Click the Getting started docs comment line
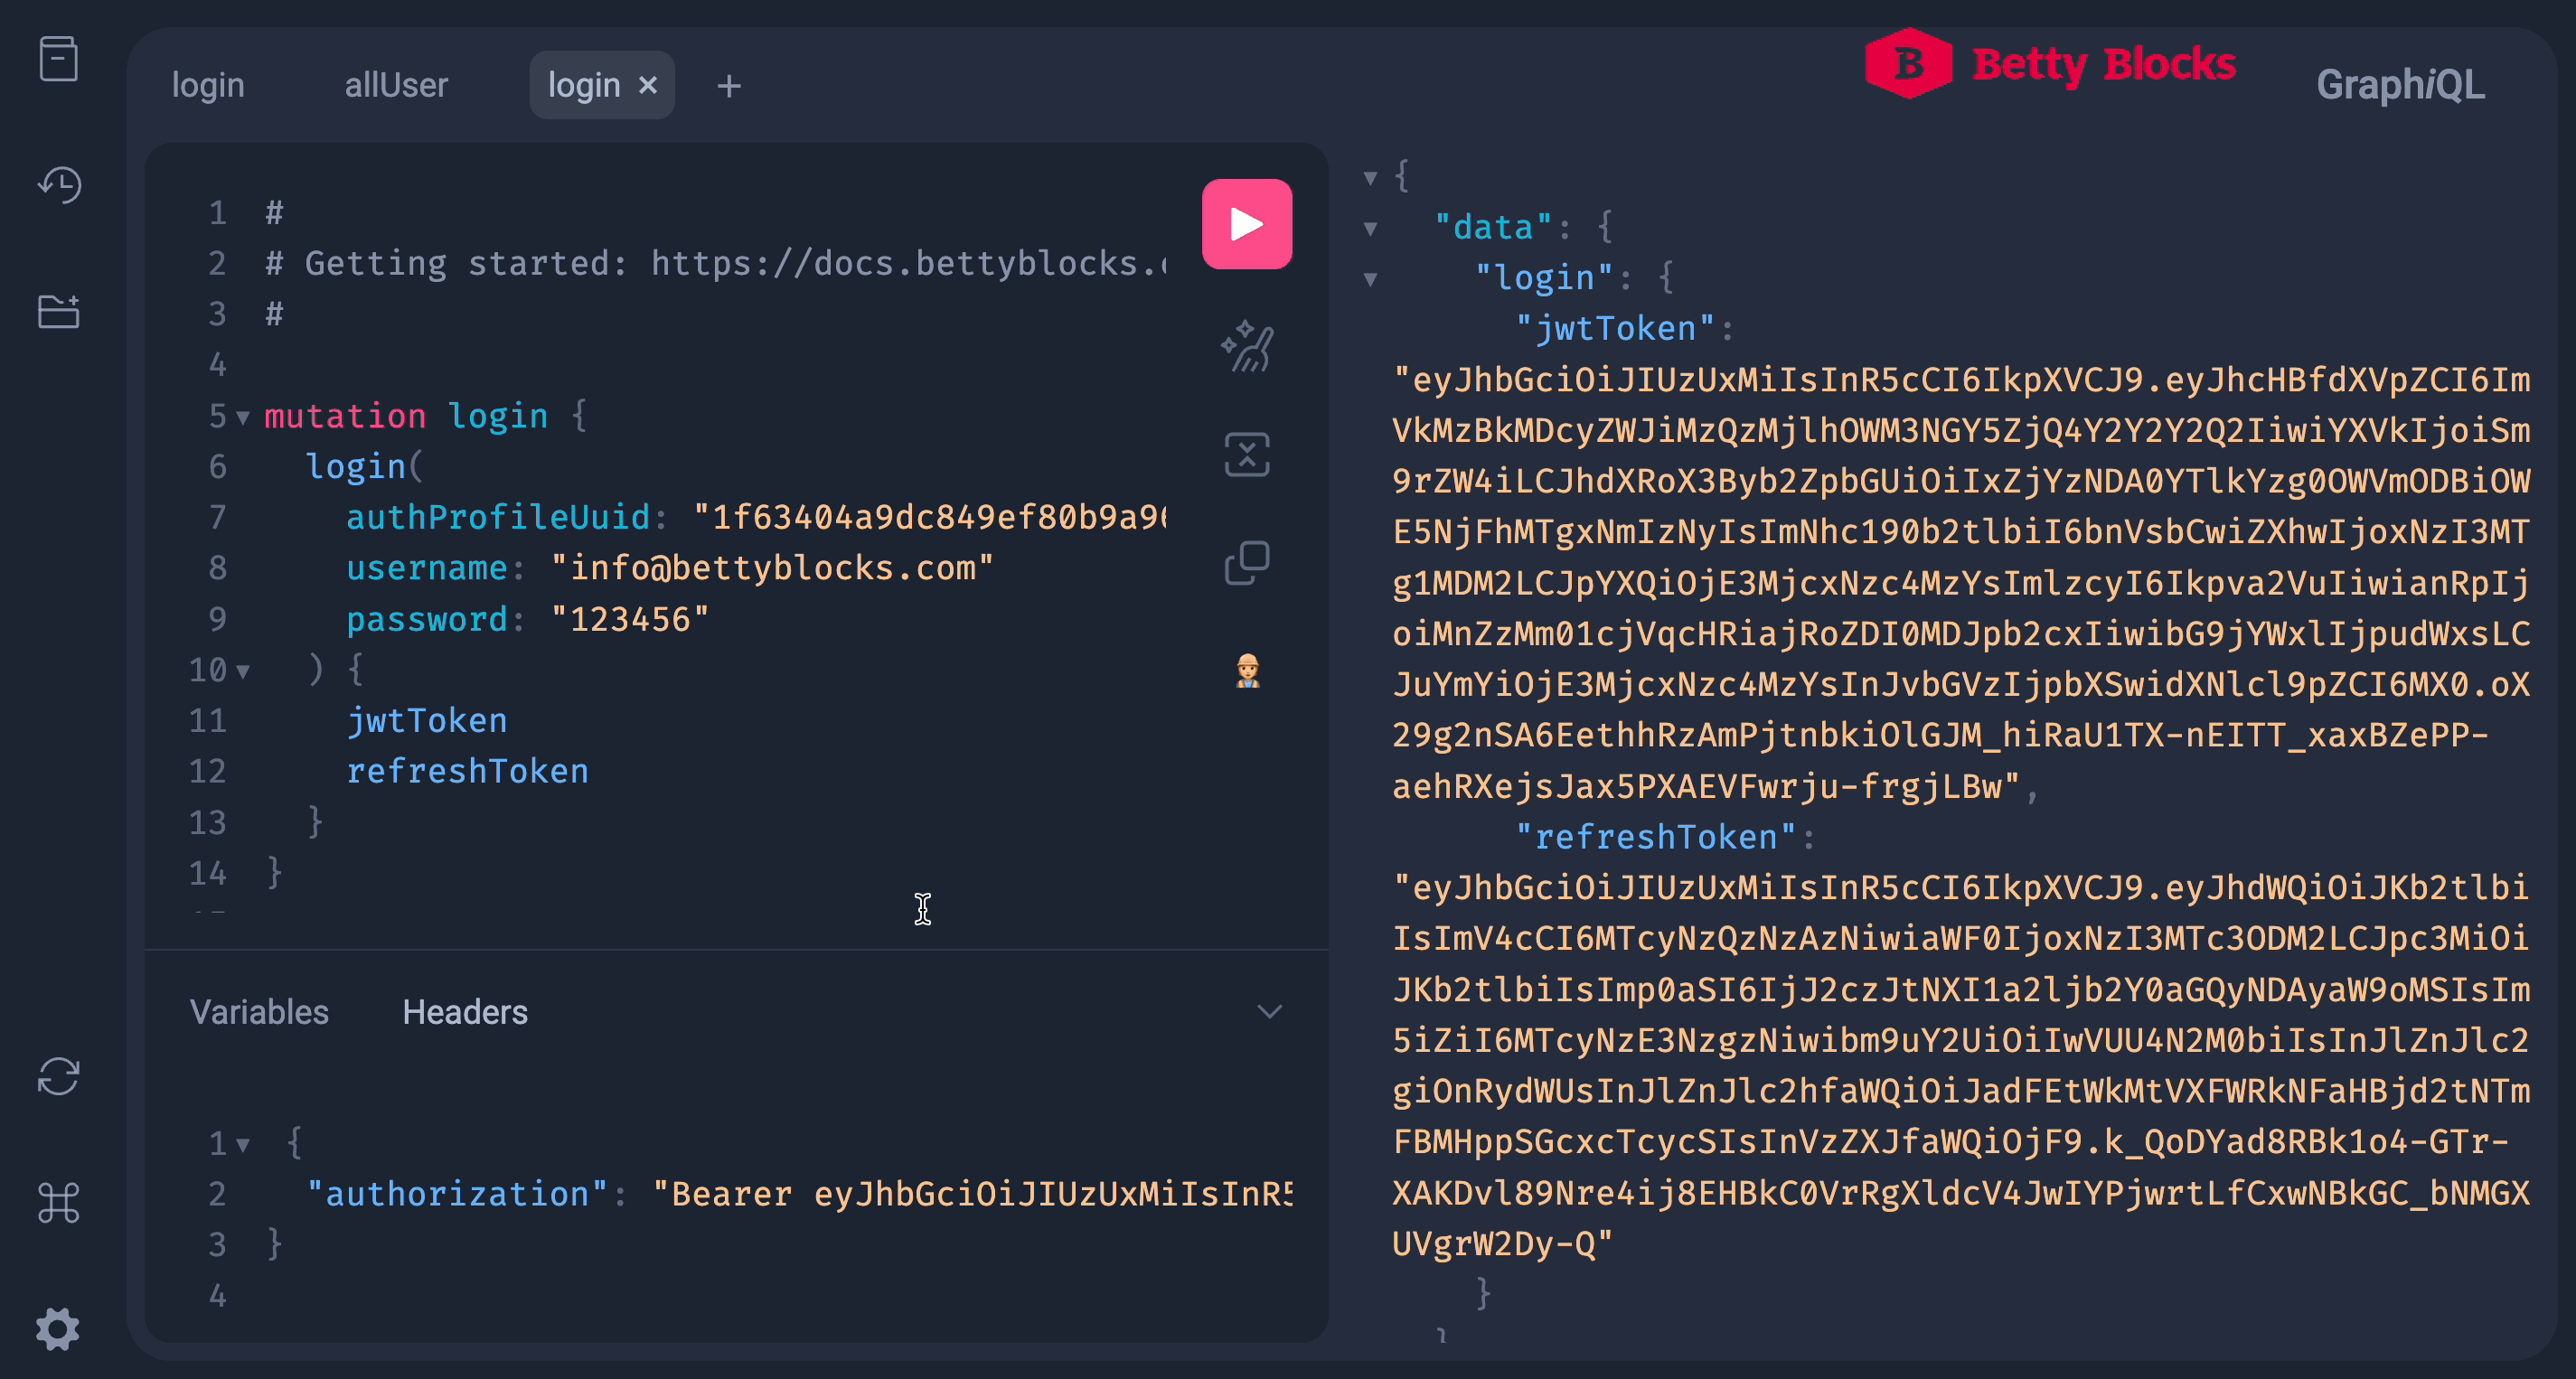The height and width of the screenshot is (1379, 2576). (716, 263)
